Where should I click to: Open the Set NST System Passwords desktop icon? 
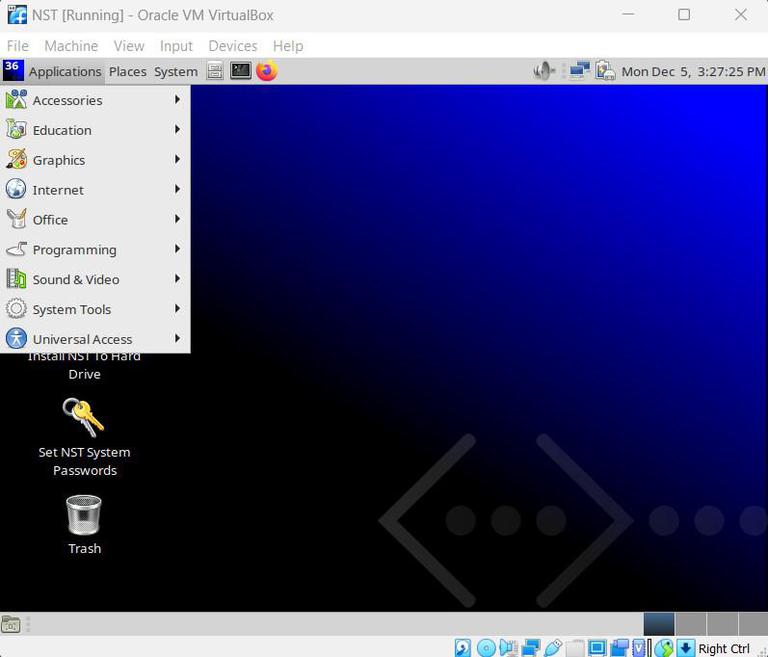point(84,437)
